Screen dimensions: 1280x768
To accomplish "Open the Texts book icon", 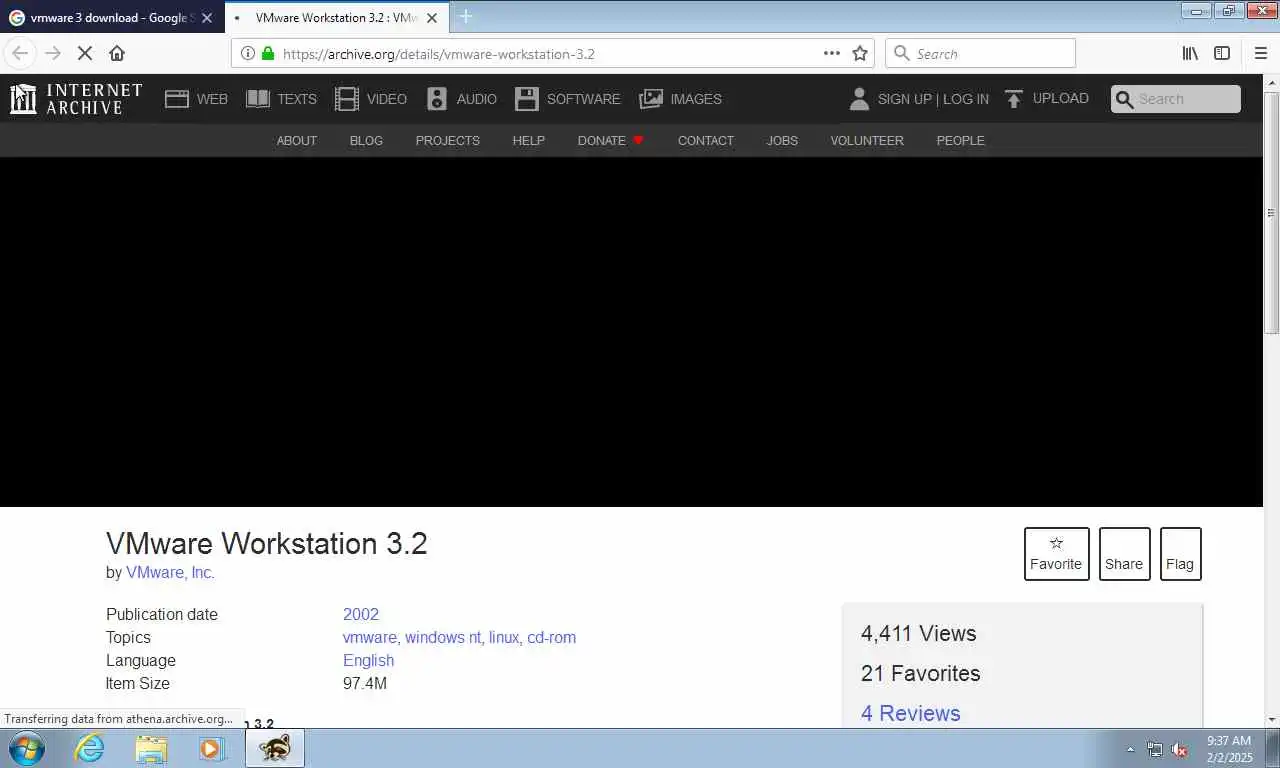I will (258, 99).
